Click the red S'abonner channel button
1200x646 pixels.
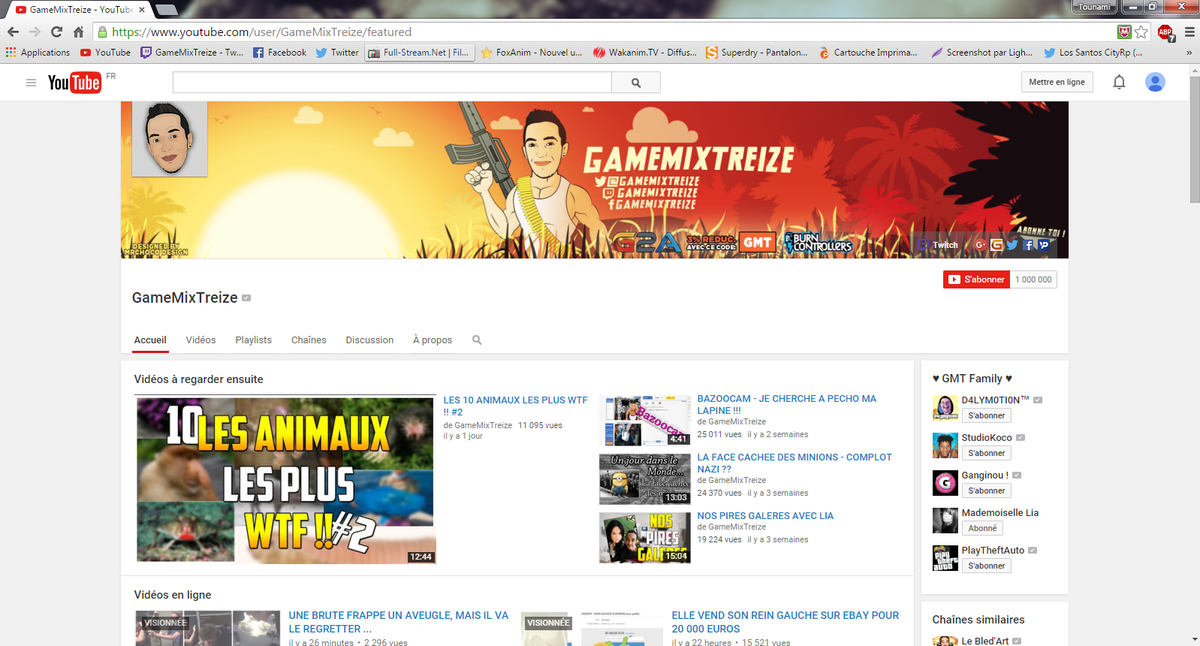point(976,280)
